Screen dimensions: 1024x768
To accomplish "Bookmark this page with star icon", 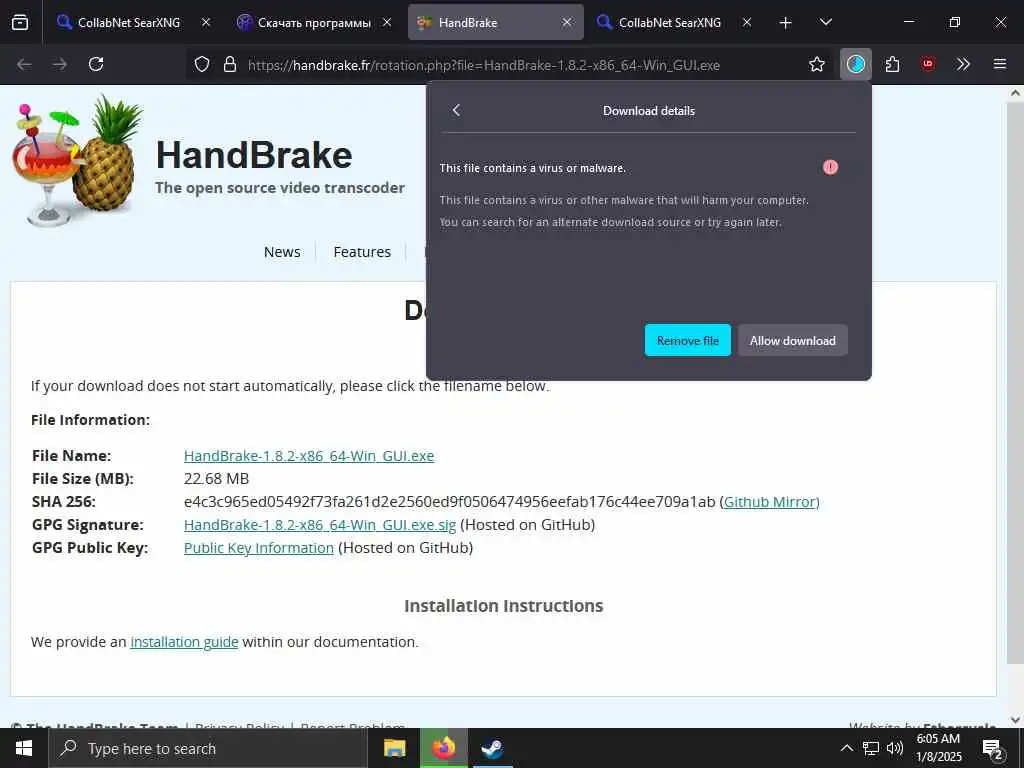I will (816, 64).
